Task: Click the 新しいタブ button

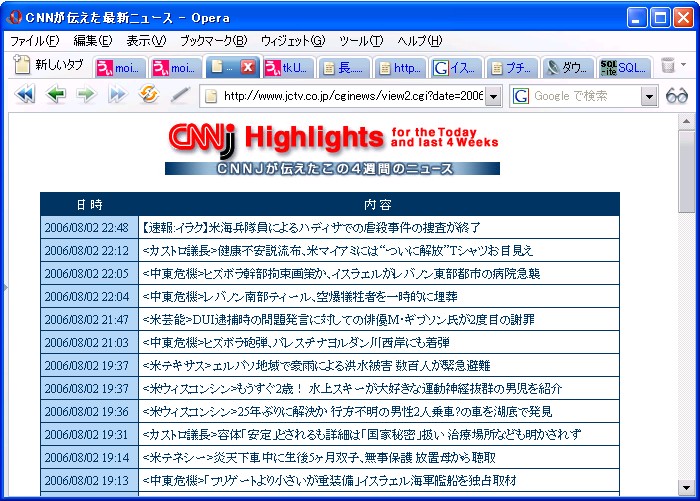Action: [x=48, y=65]
